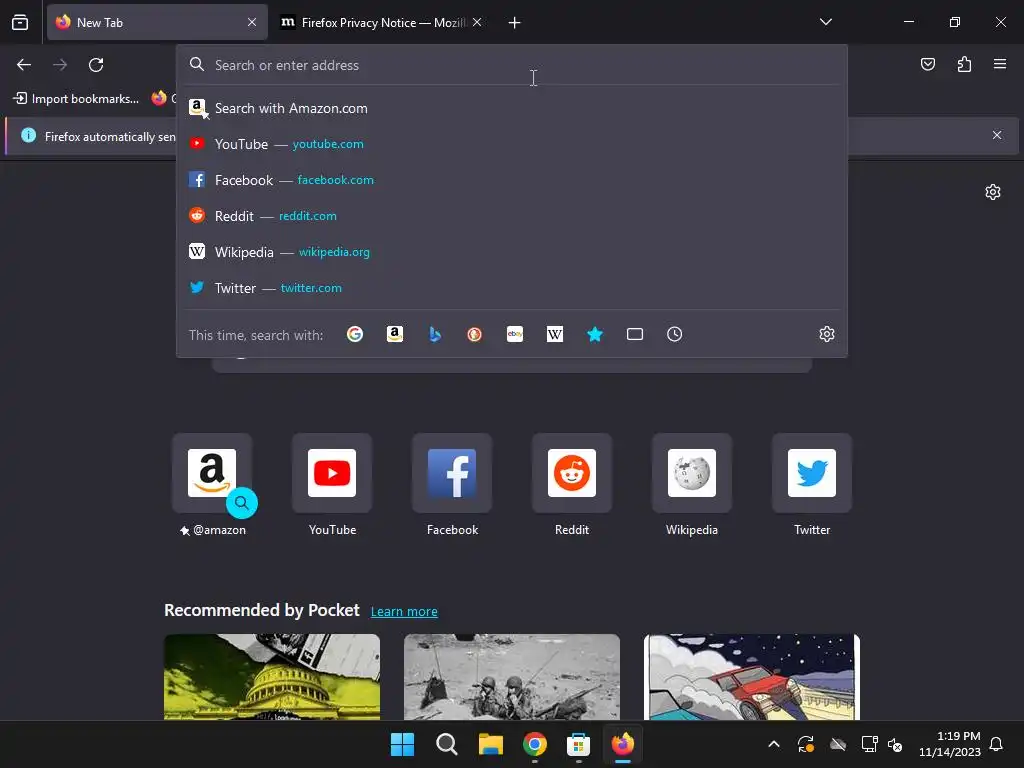Screen dimensions: 1024x768
Task: Close the New Tab tab
Action: 252,22
